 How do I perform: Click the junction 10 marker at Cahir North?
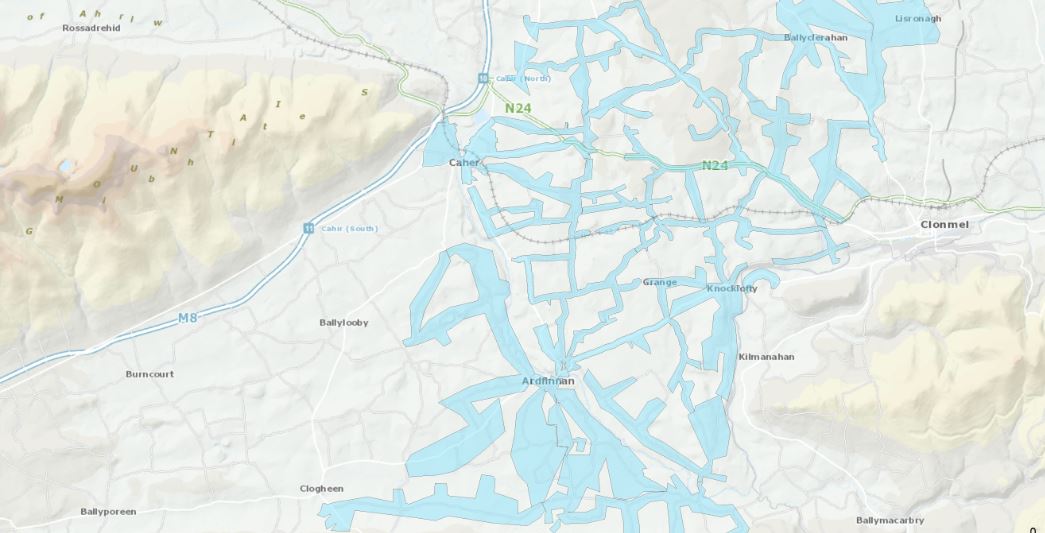(482, 79)
